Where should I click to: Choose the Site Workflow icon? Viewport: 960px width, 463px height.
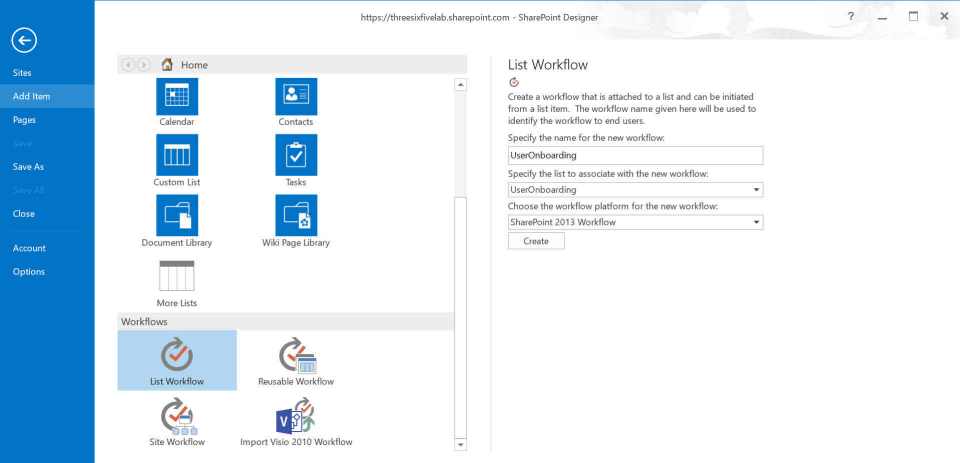(177, 416)
